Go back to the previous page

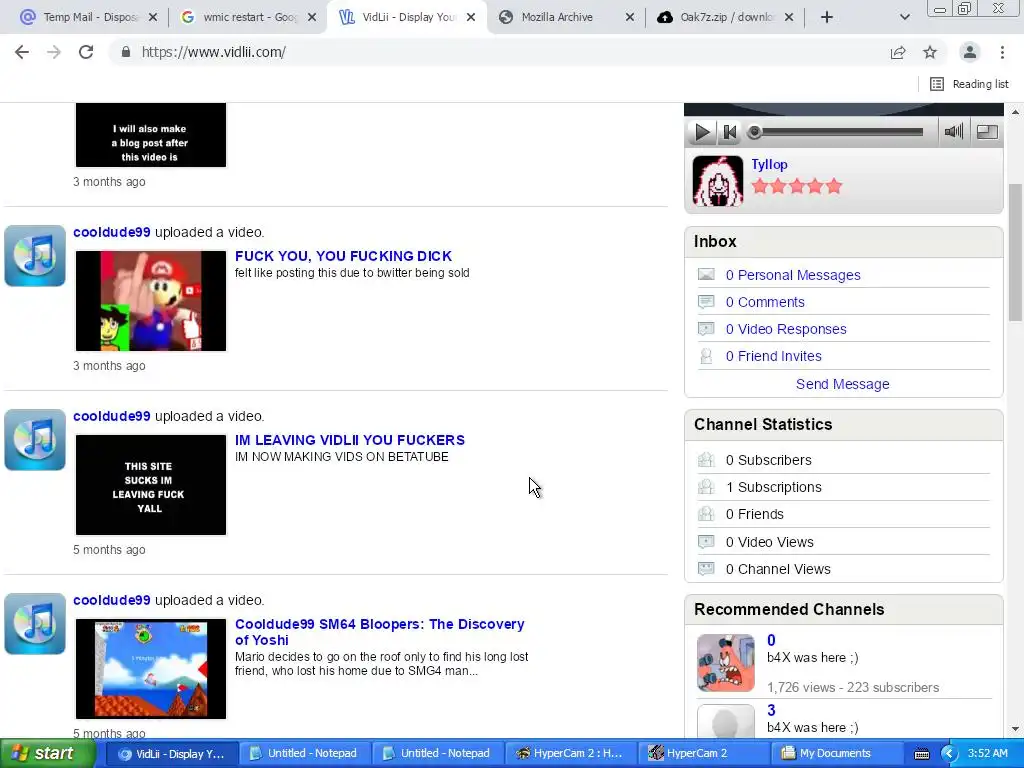[x=22, y=52]
